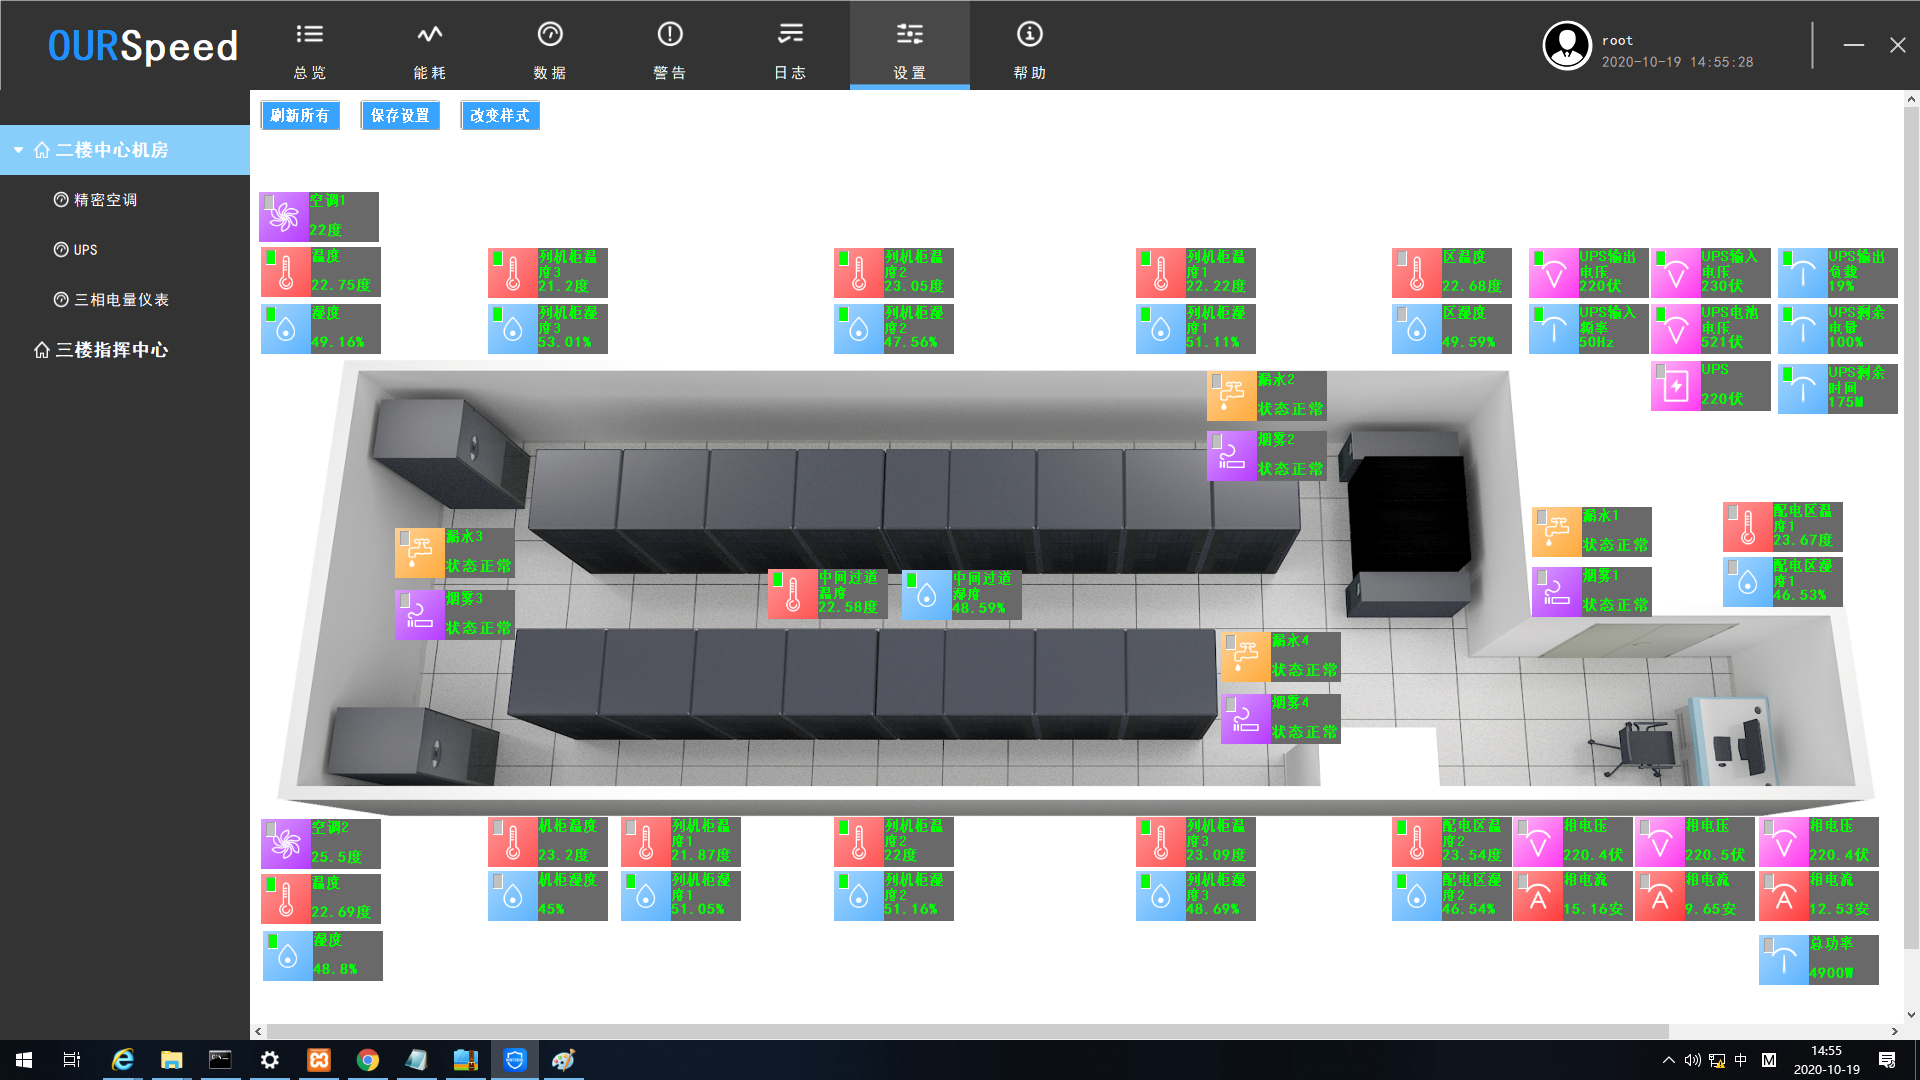Toggle the small checkbox on 烟雾4 widget
Image resolution: width=1920 pixels, height=1080 pixels.
click(x=1231, y=704)
